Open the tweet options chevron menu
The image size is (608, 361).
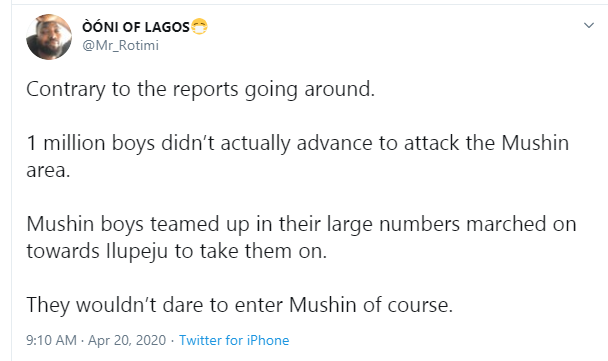(x=589, y=26)
